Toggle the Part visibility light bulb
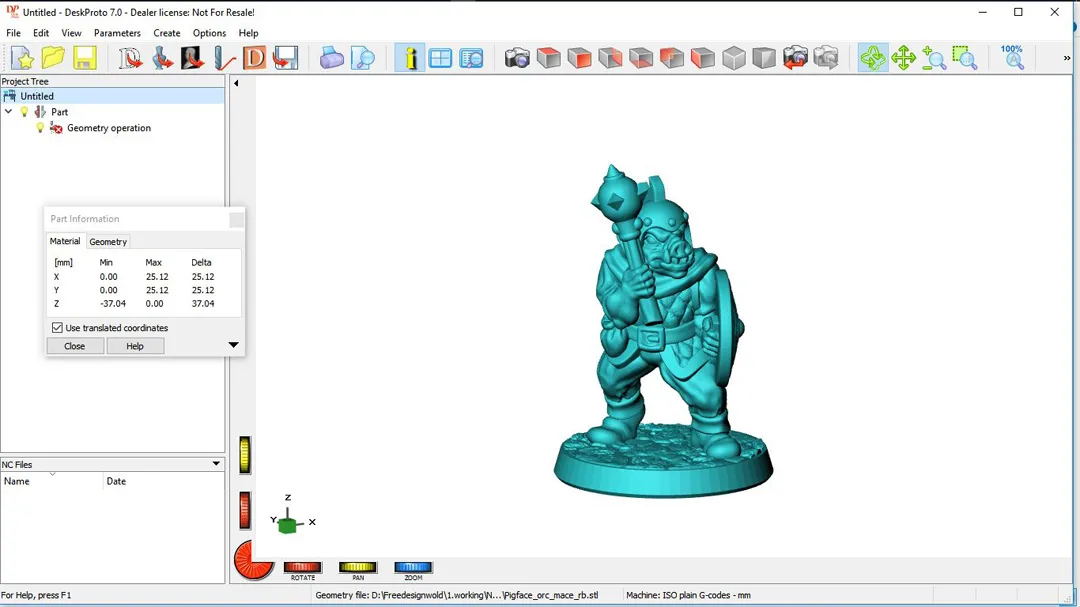This screenshot has height=607, width=1080. tap(25, 112)
